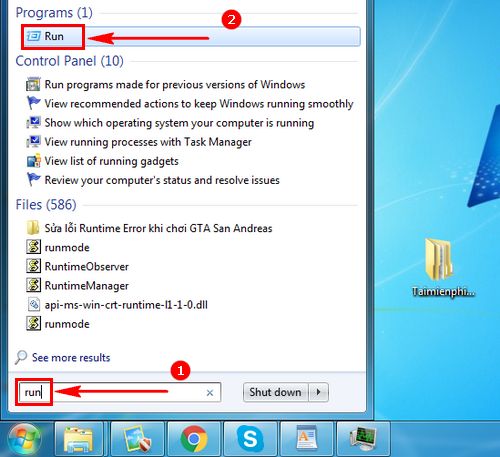Clear the search box with X button
The width and height of the screenshot is (500, 457).
210,393
